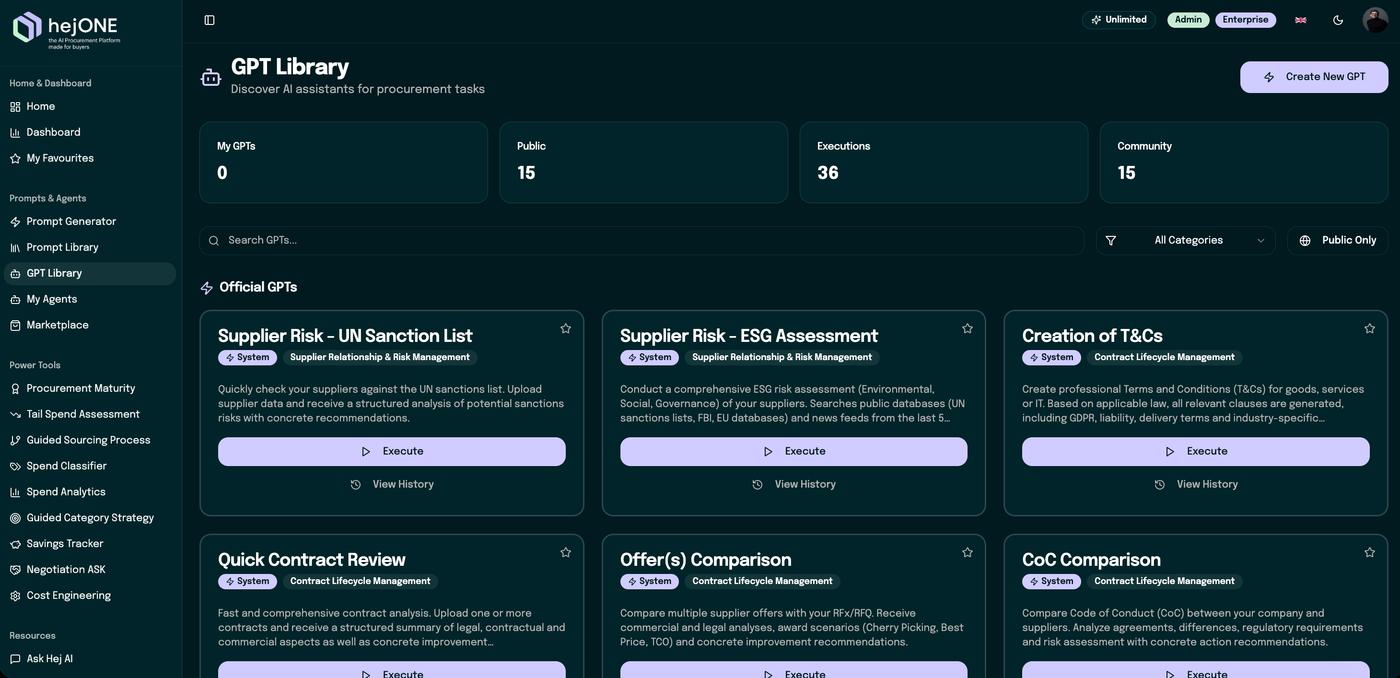Select GPT Library in sidebar
The width and height of the screenshot is (1400, 678).
point(88,274)
